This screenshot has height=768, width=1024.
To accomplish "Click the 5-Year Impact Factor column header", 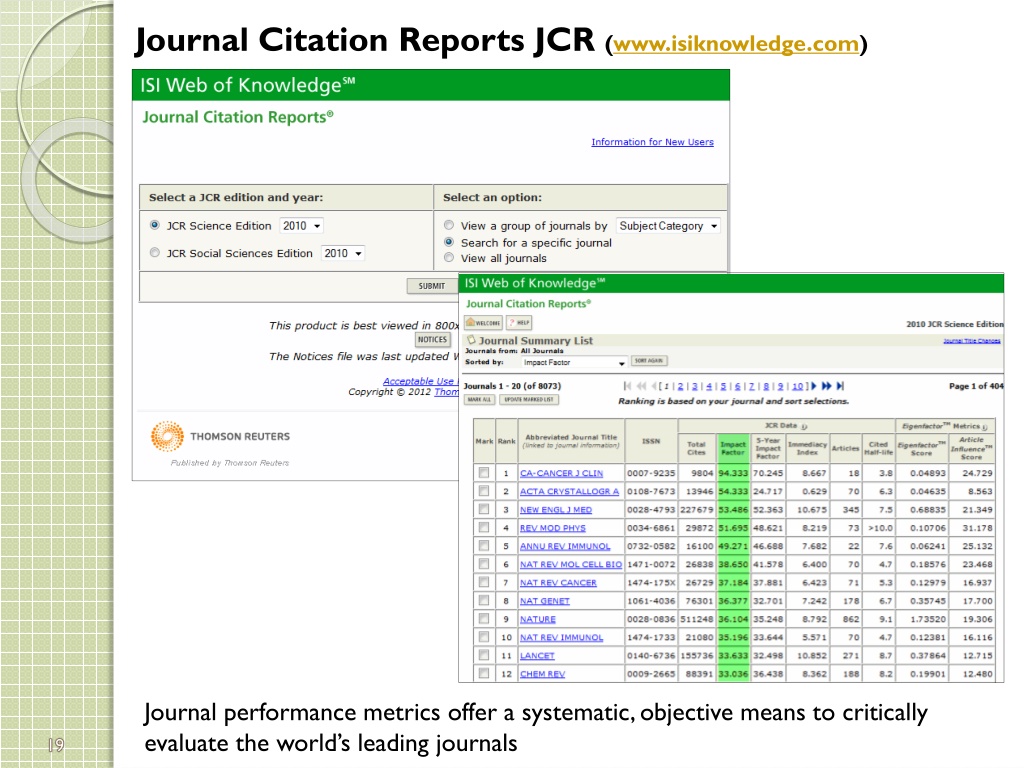I will (768, 448).
